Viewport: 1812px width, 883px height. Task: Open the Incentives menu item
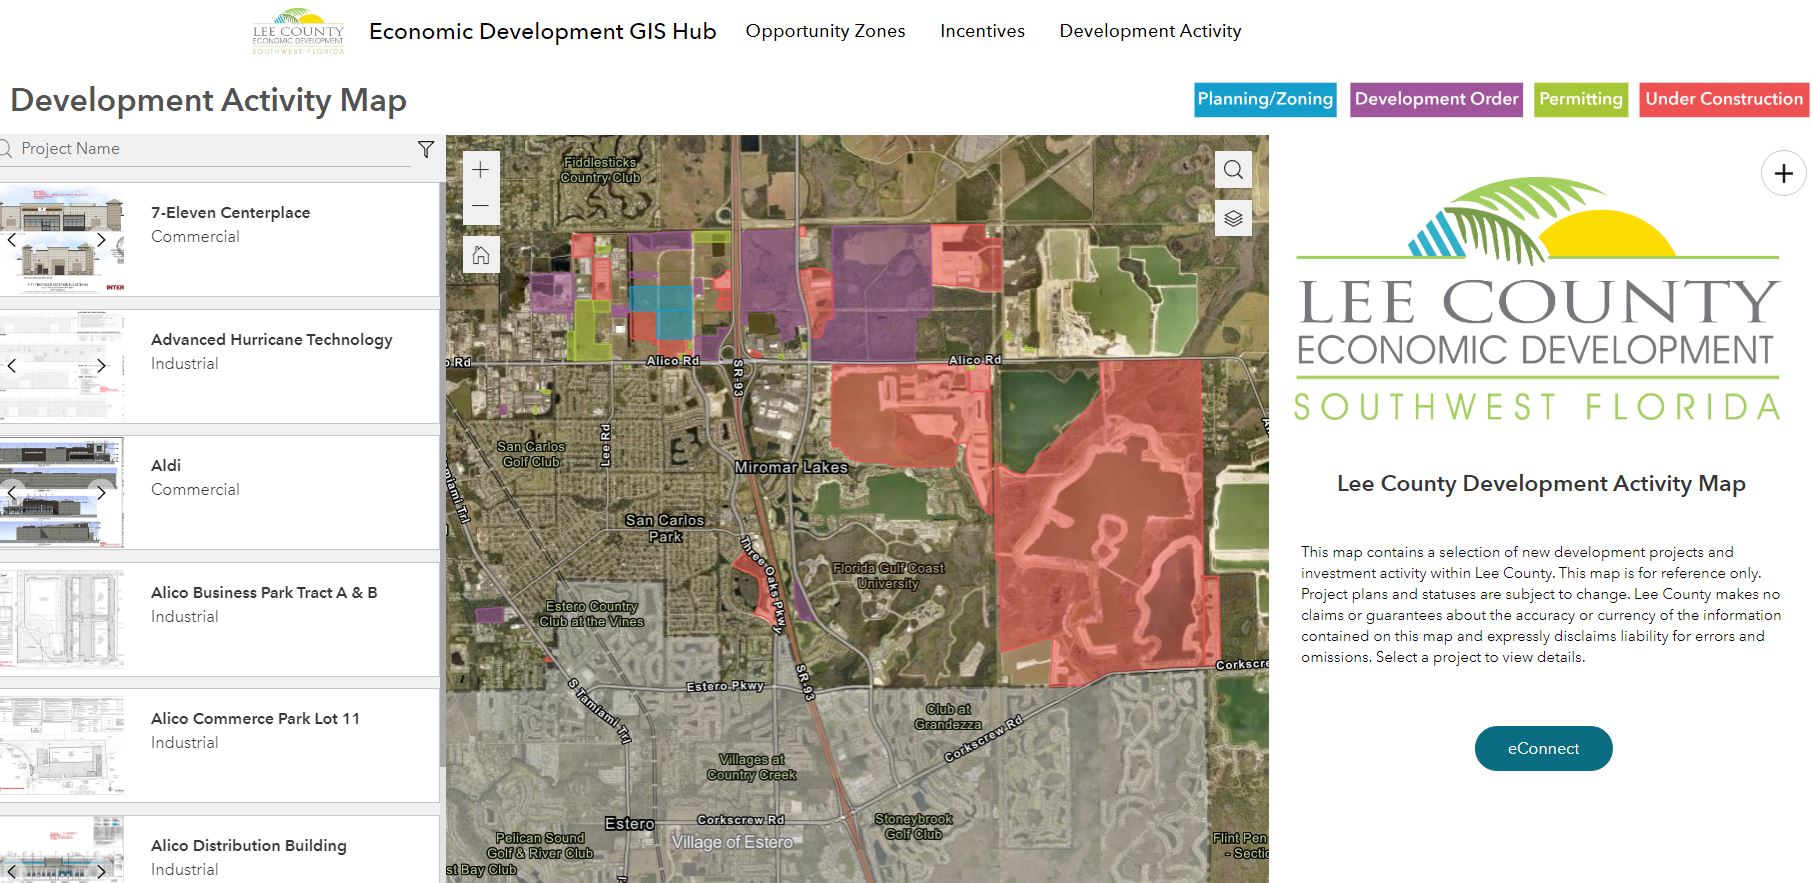(x=982, y=31)
